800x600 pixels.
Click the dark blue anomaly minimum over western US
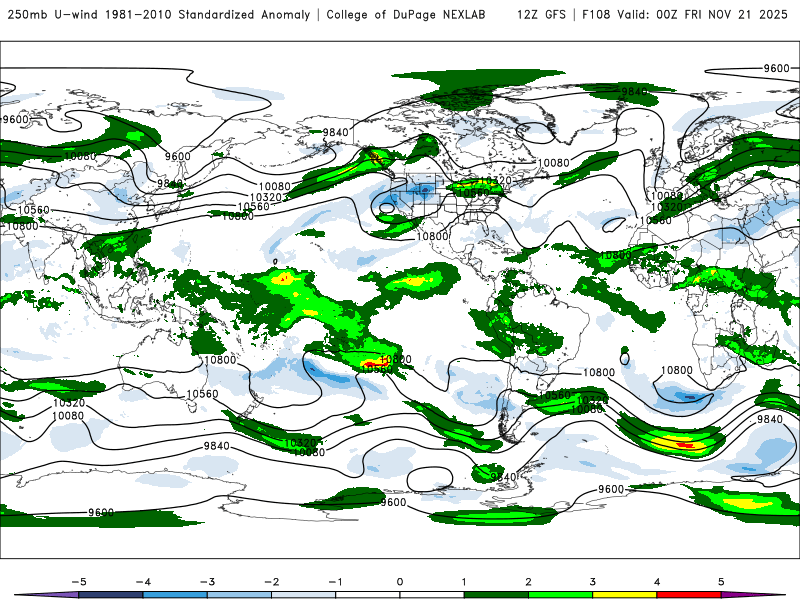pos(425,190)
